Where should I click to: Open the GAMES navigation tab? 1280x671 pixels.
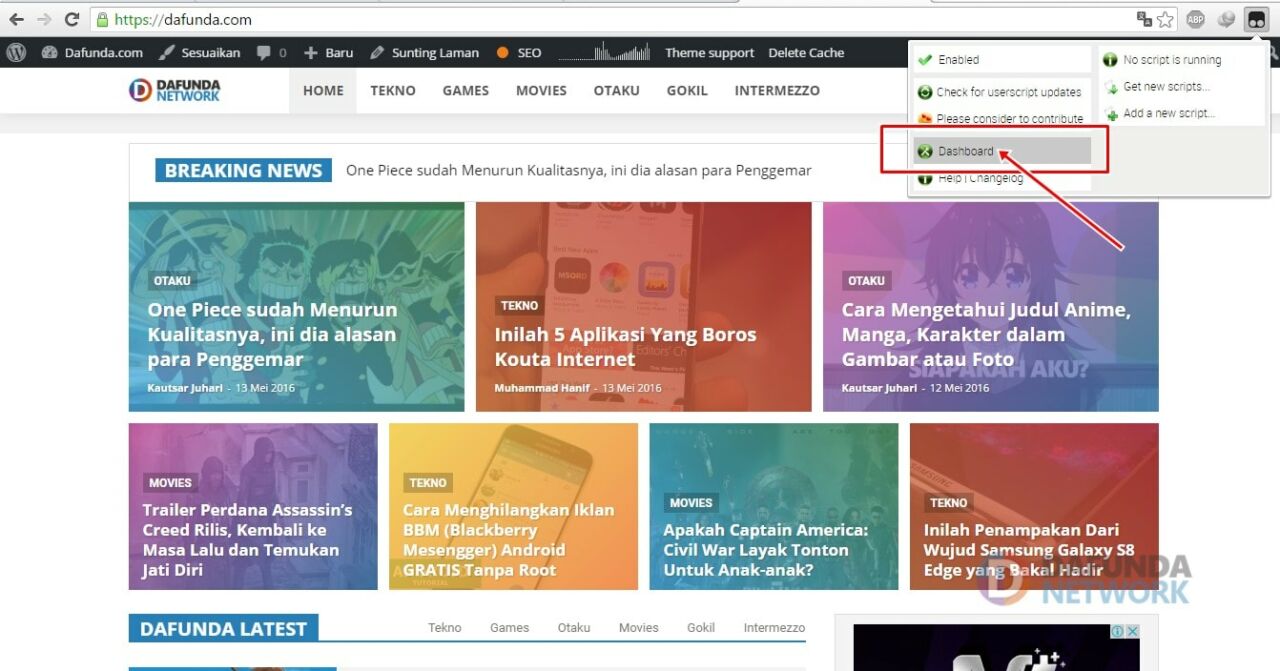click(465, 90)
